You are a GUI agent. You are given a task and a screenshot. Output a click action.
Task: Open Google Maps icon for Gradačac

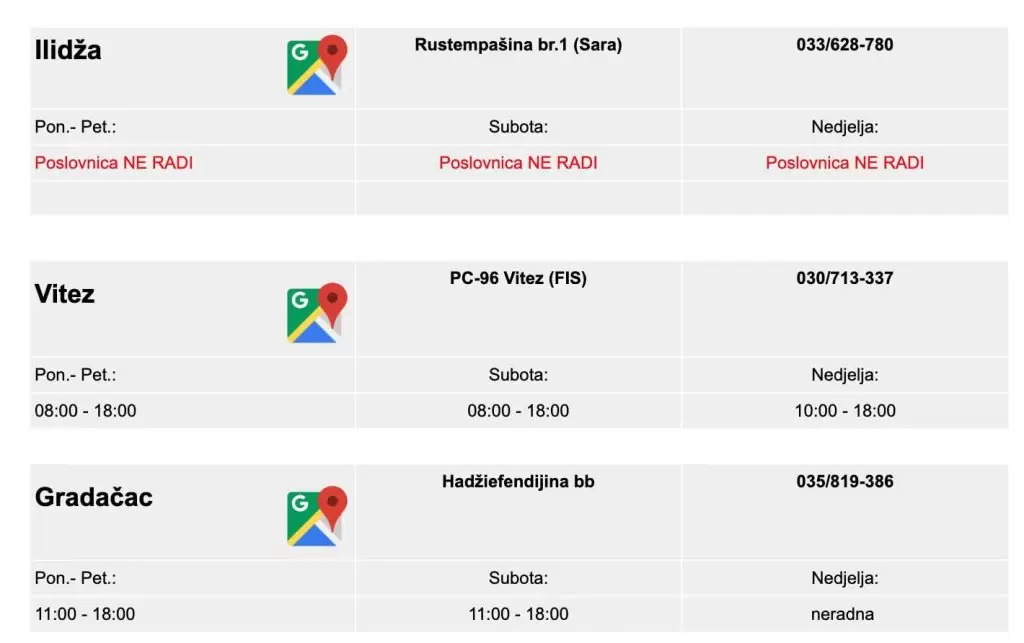click(x=316, y=517)
